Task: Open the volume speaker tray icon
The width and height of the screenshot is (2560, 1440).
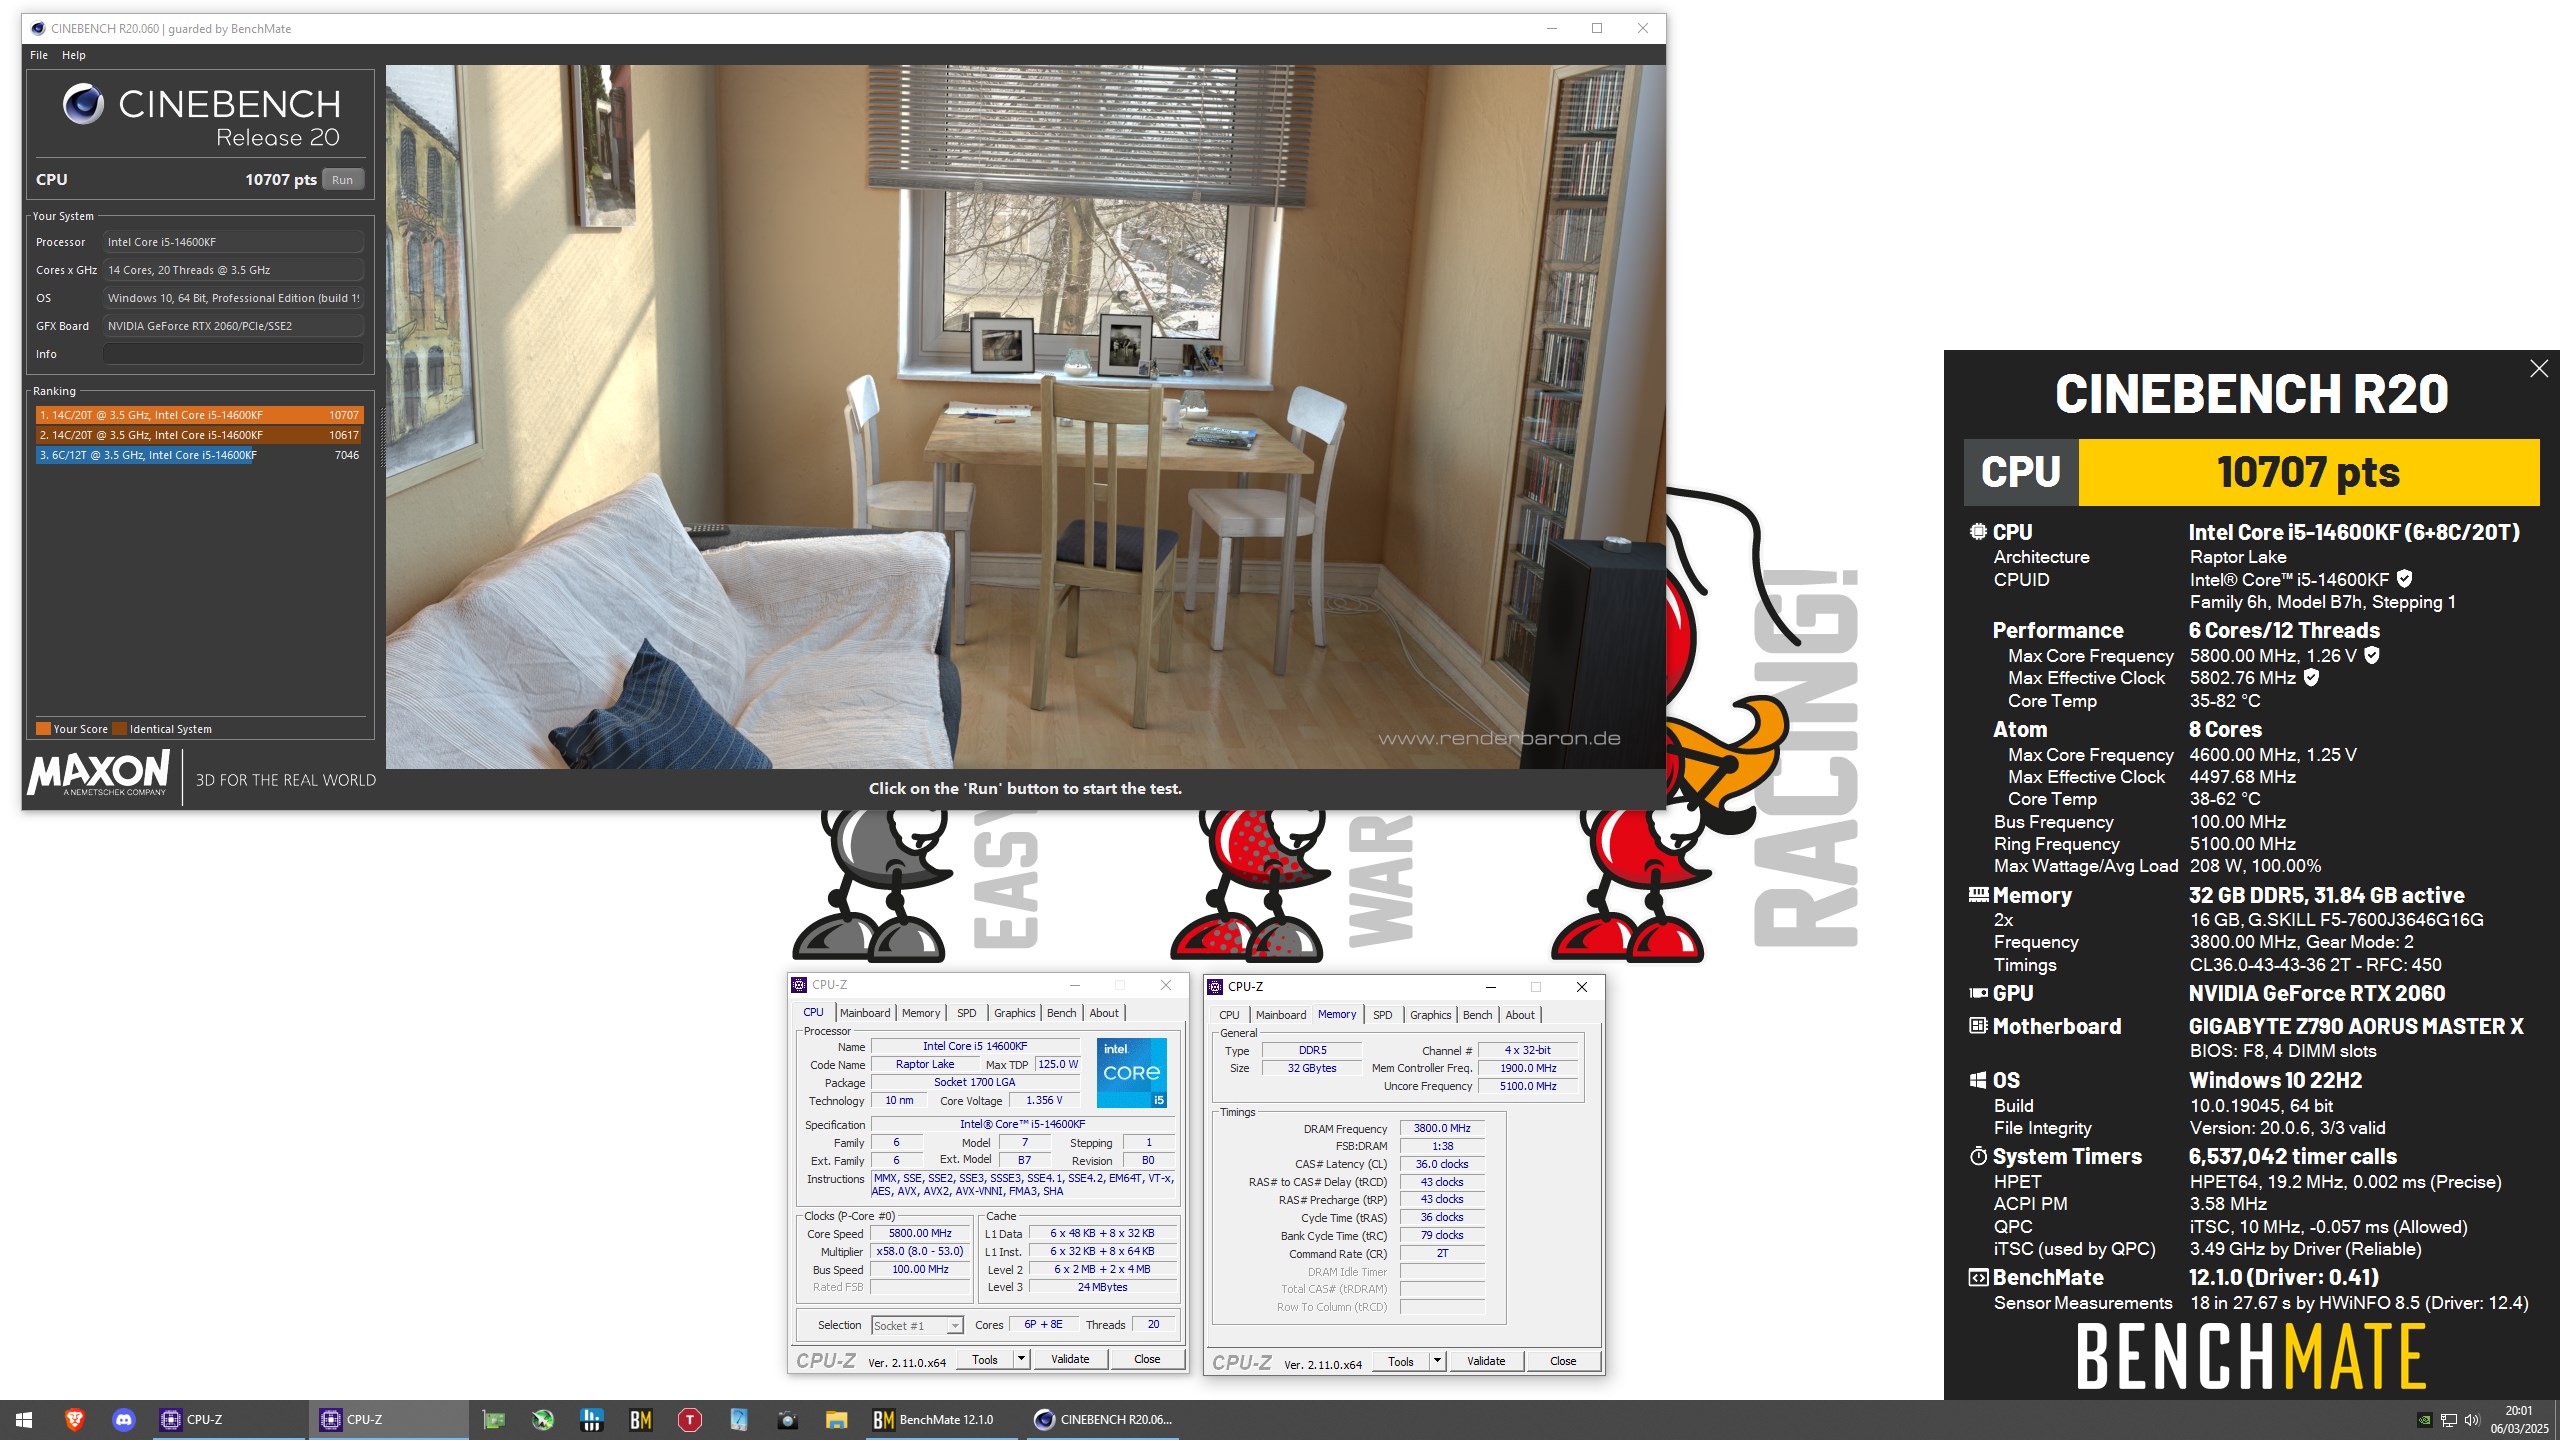Action: pos(2472,1419)
